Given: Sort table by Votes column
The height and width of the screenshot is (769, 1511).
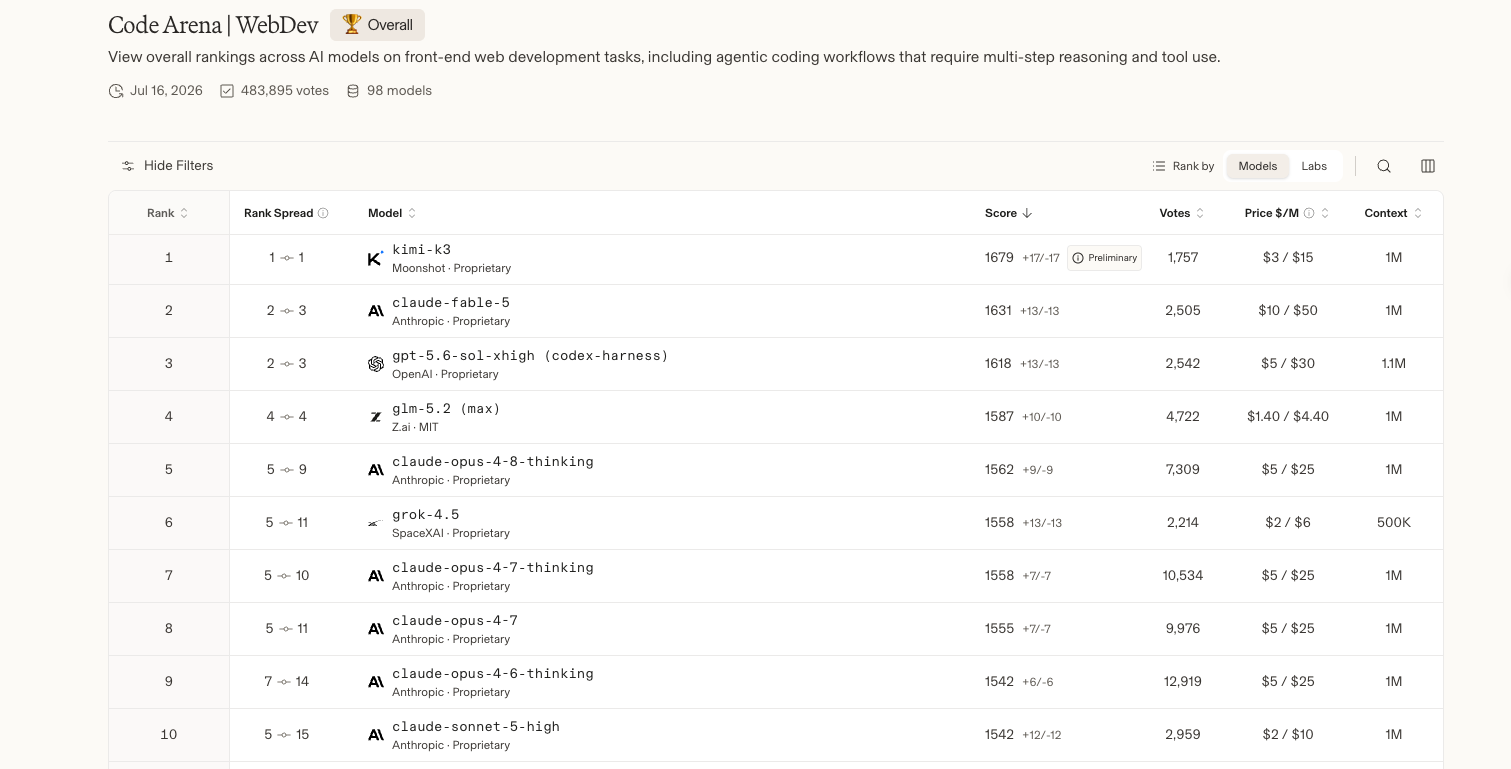Looking at the screenshot, I should click(1182, 213).
